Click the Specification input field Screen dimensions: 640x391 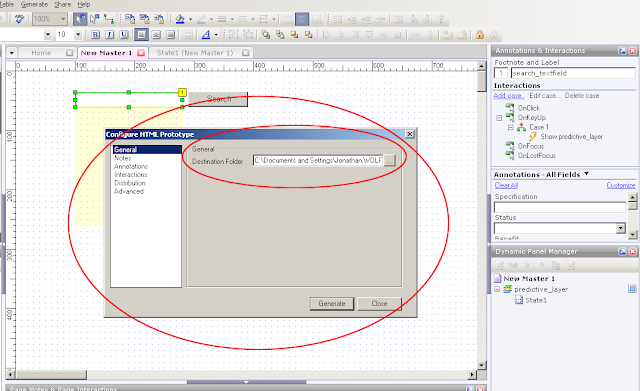point(560,207)
